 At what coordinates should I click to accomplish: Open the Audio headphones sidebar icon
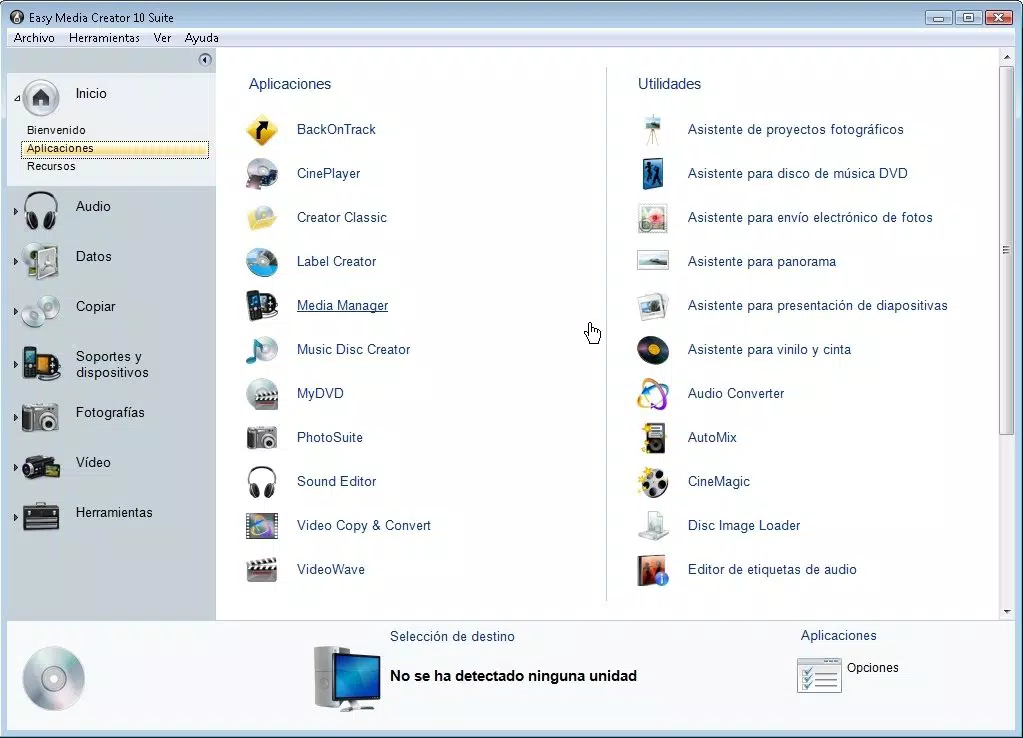tap(40, 211)
